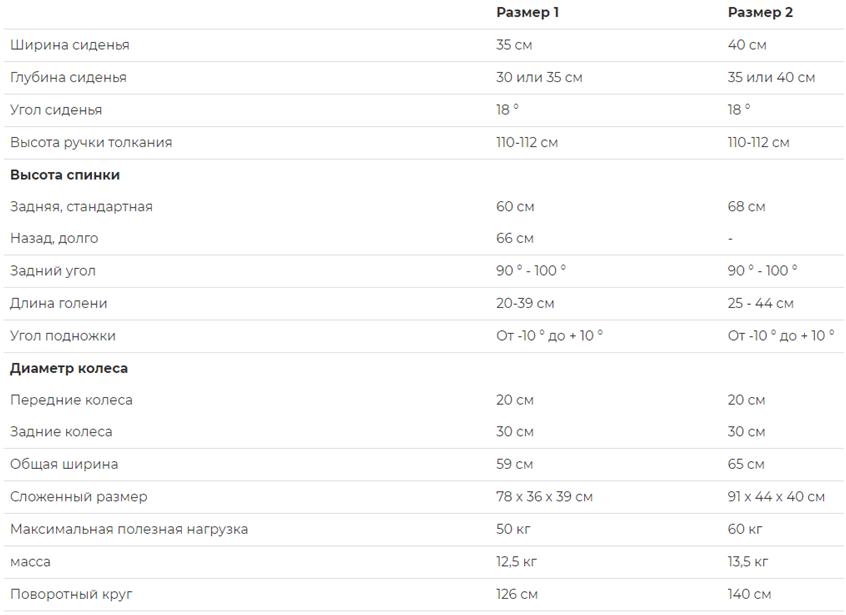Click the "Размер 2" column header
The height and width of the screenshot is (615, 846).
(x=760, y=13)
